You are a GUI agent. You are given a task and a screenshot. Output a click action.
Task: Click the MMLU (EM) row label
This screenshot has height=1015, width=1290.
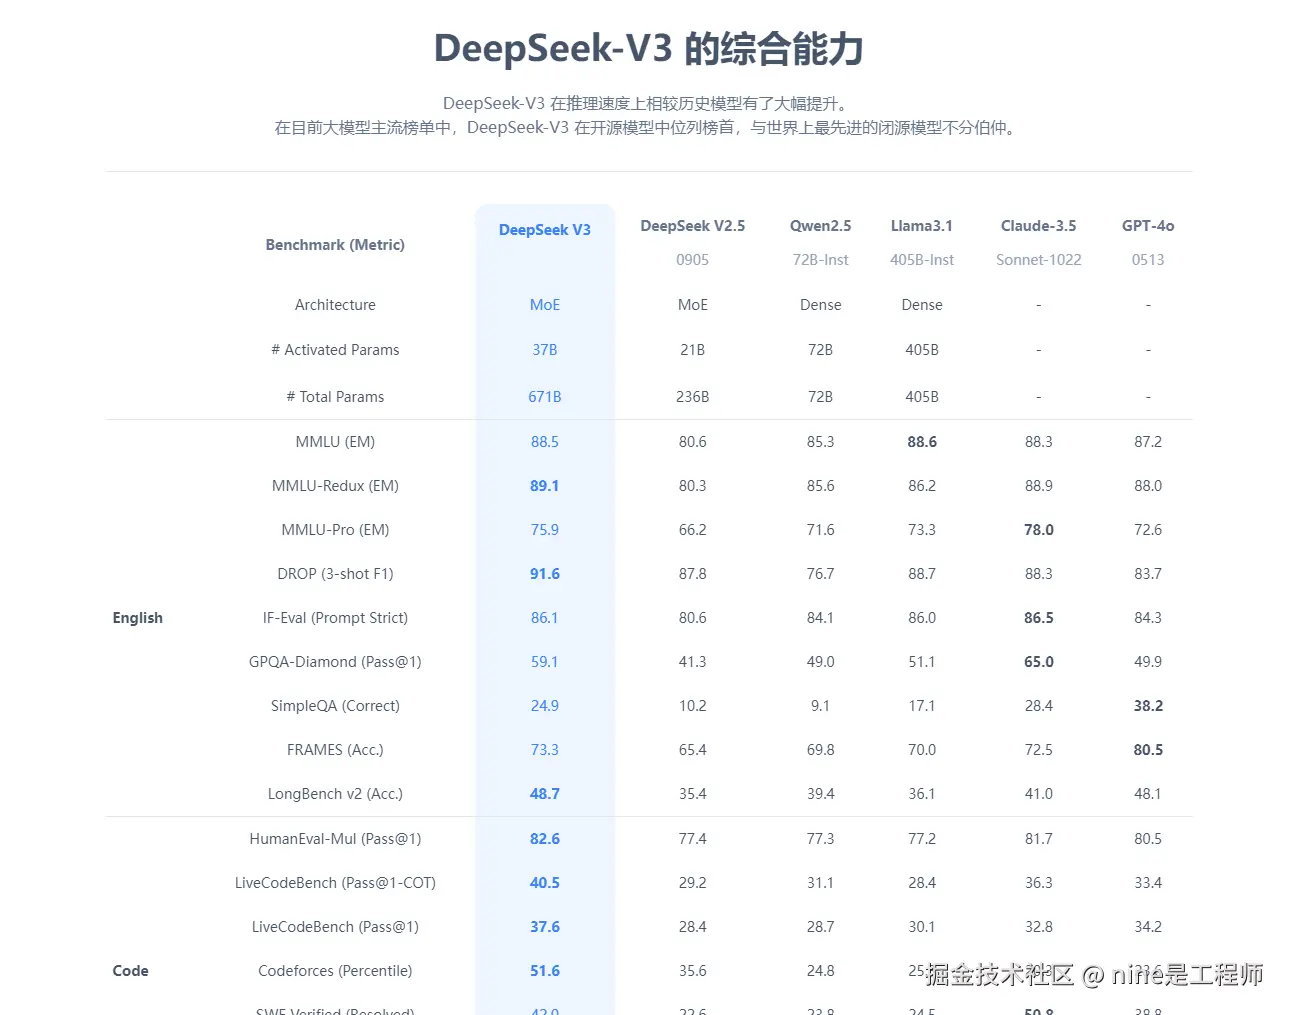(334, 441)
